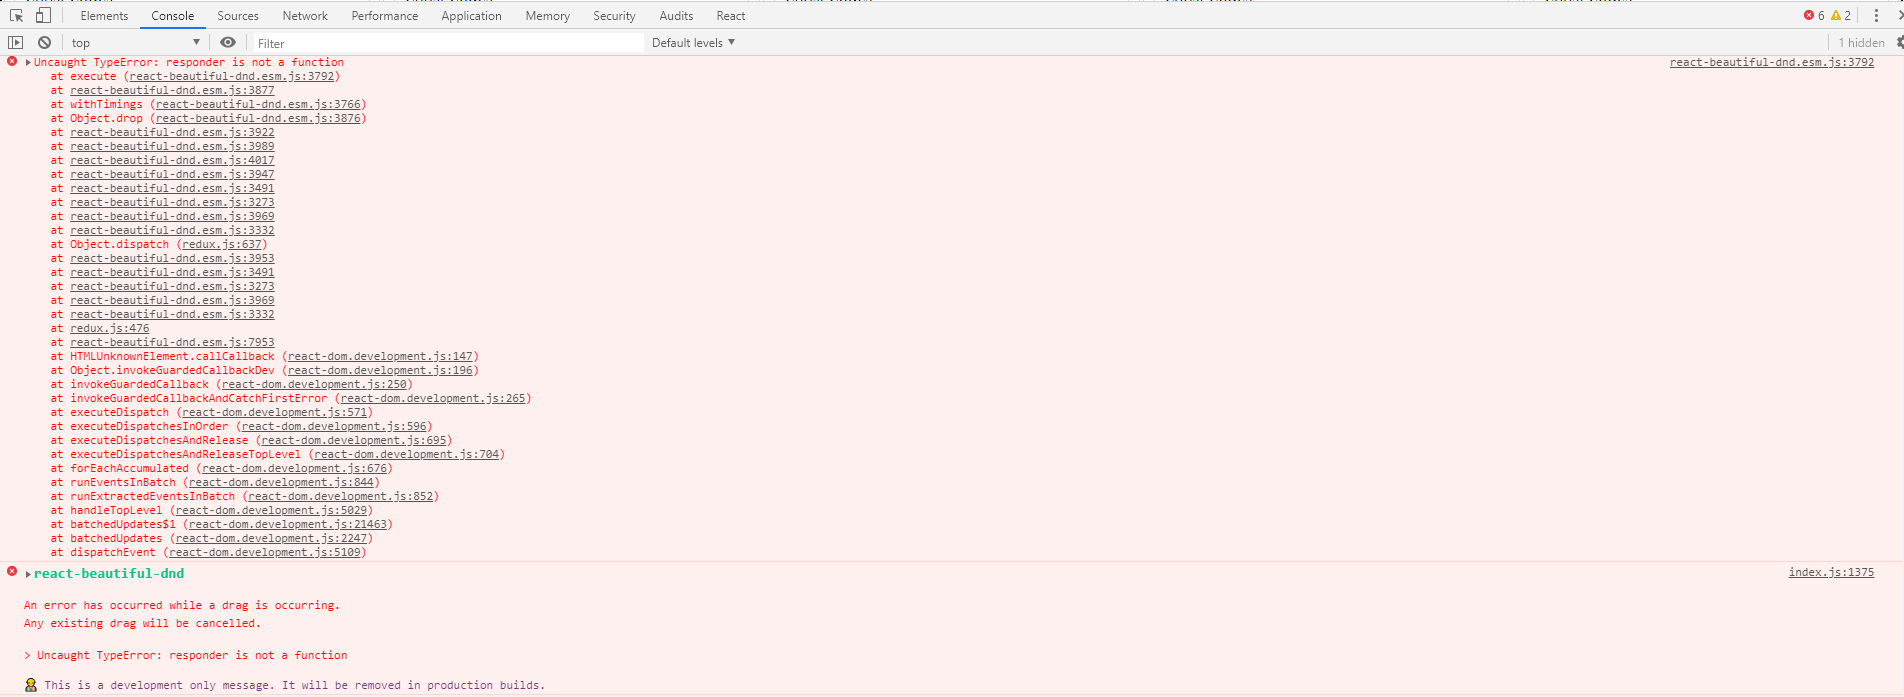Open react-dom.development.js:844 link
Screen dimensions: 1904x697
point(281,482)
